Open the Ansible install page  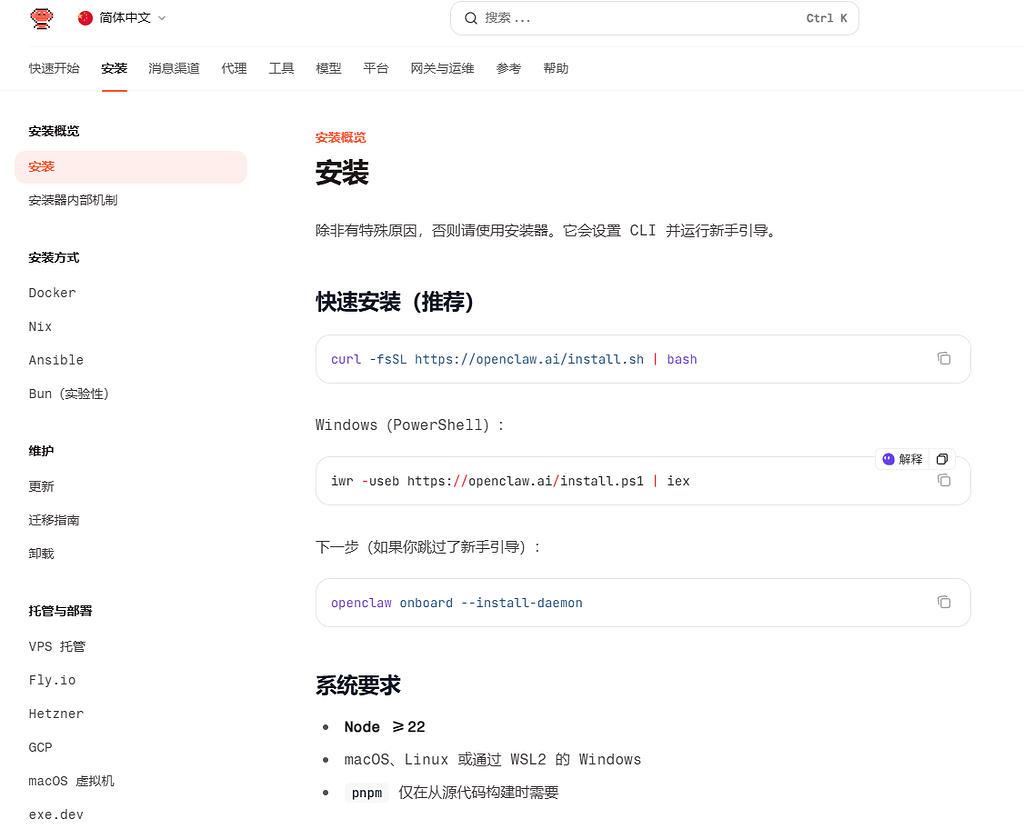(x=56, y=360)
